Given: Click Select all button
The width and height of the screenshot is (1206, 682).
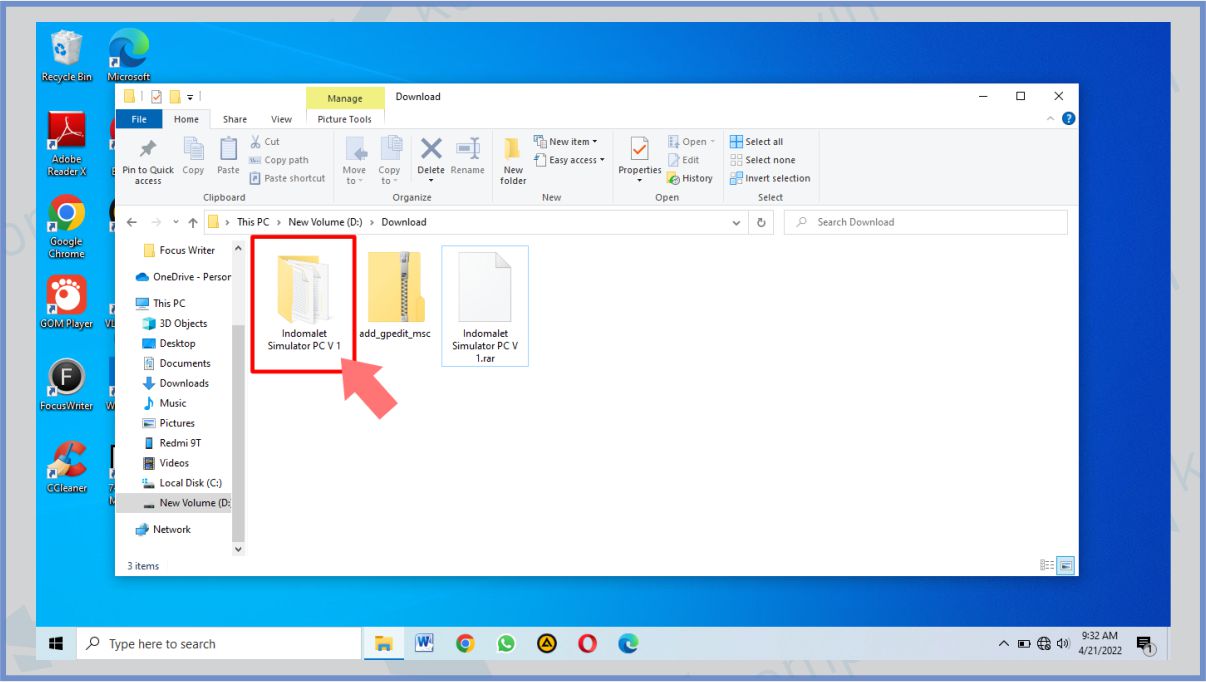Looking at the screenshot, I should (757, 142).
